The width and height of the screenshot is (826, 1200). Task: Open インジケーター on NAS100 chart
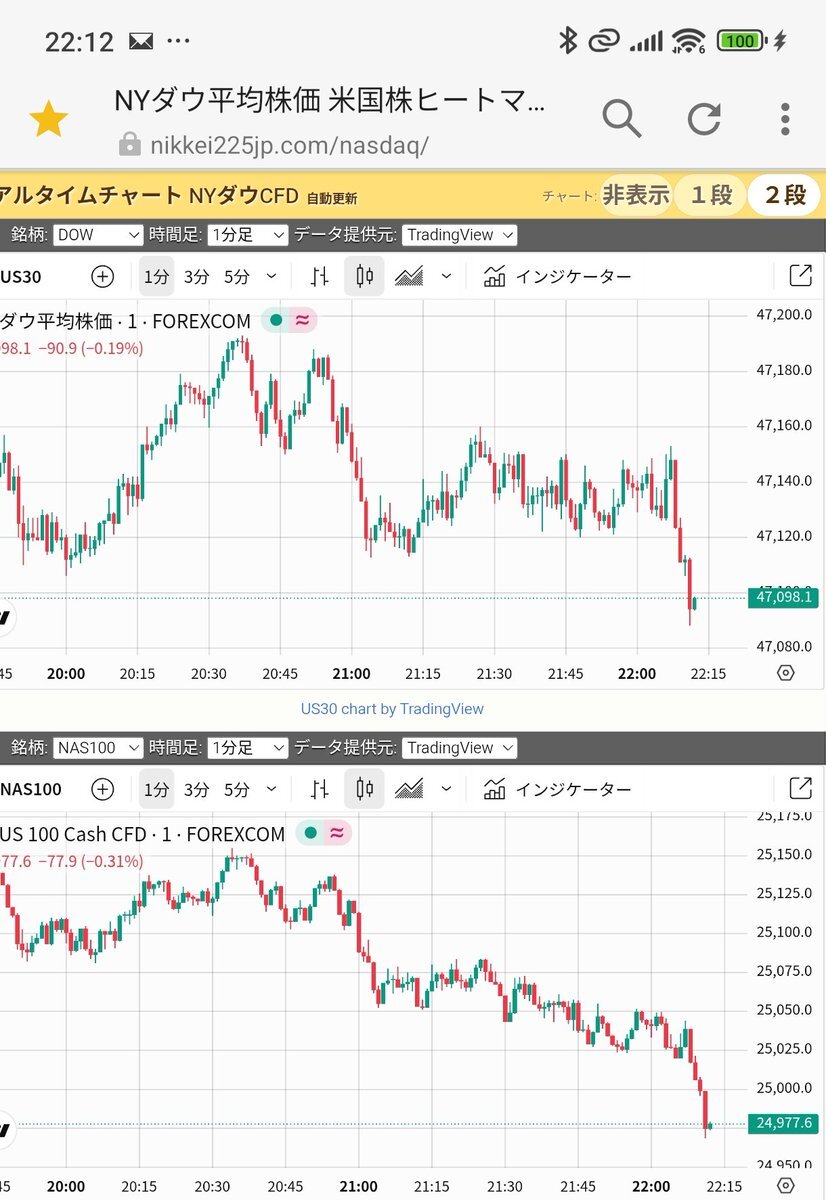(557, 789)
